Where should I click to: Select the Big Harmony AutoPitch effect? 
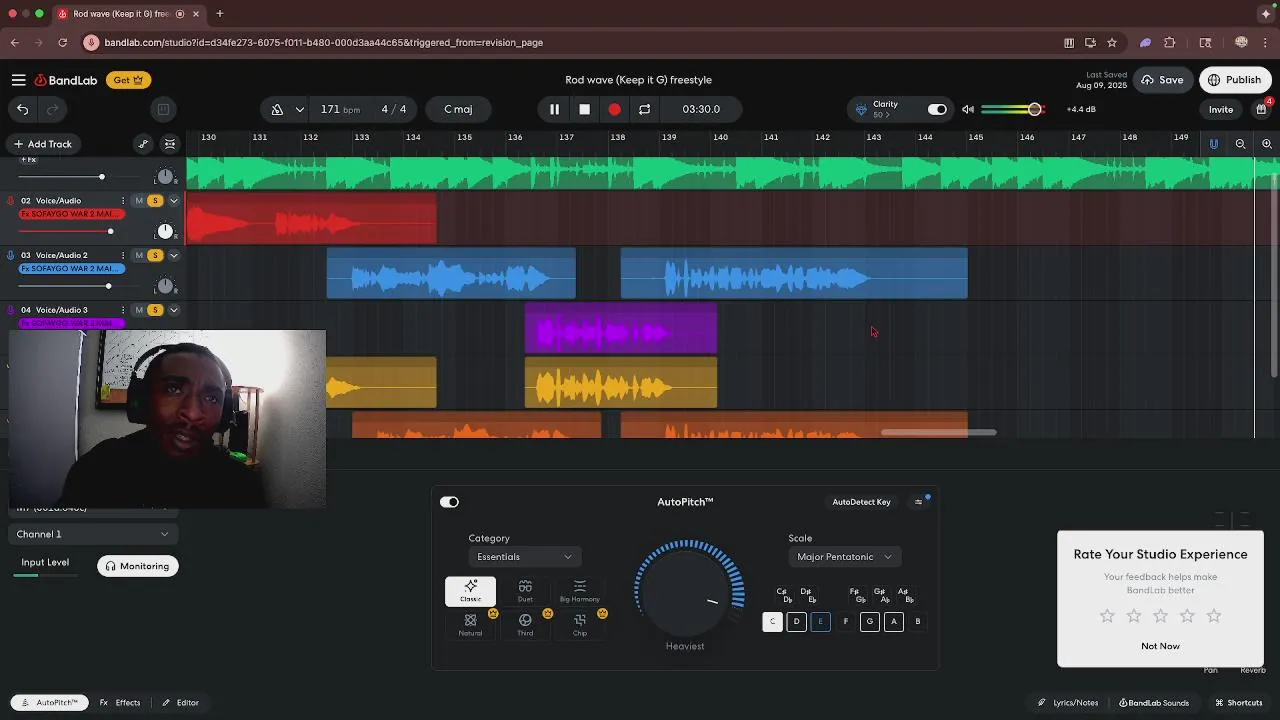(x=580, y=591)
